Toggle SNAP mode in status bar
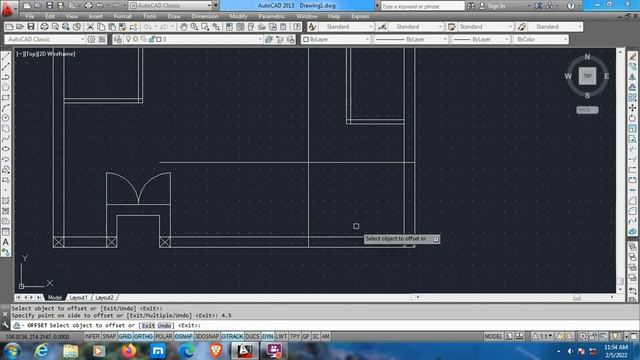The width and height of the screenshot is (640, 360). pyautogui.click(x=109, y=336)
